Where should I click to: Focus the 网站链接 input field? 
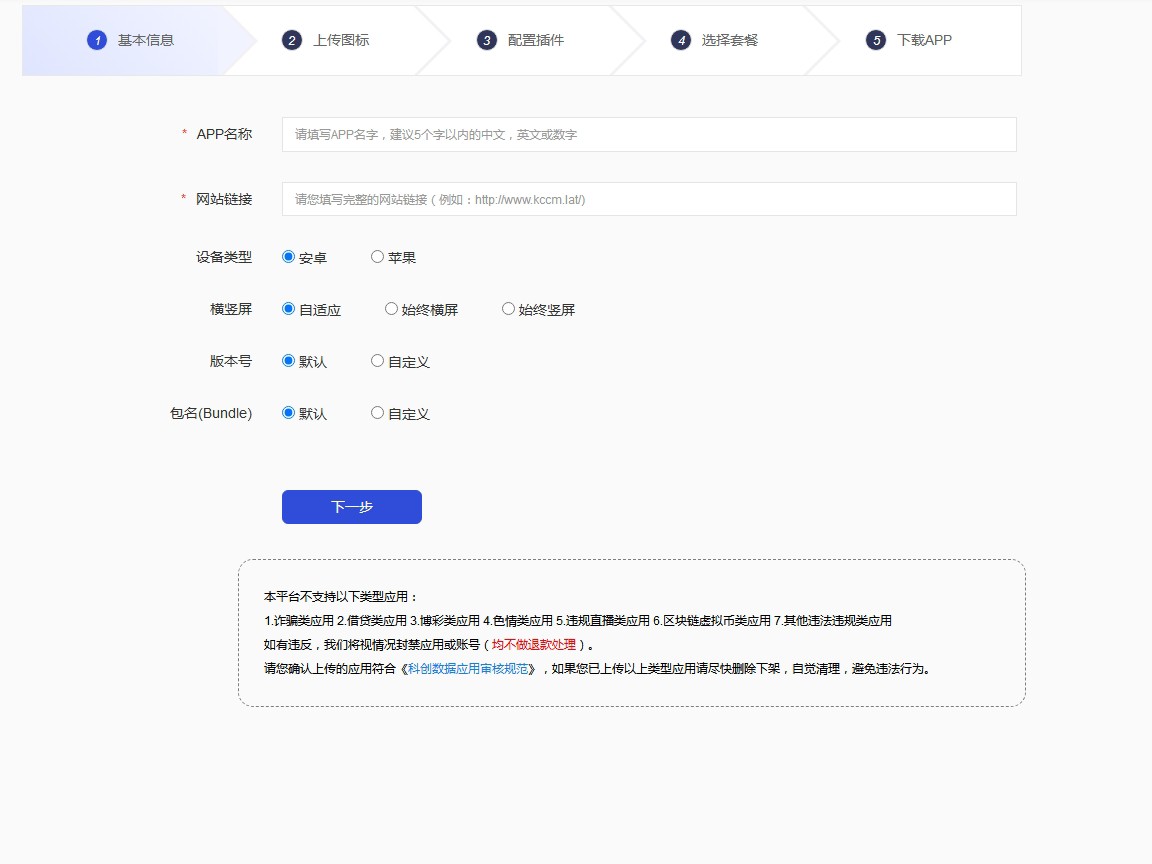point(649,199)
